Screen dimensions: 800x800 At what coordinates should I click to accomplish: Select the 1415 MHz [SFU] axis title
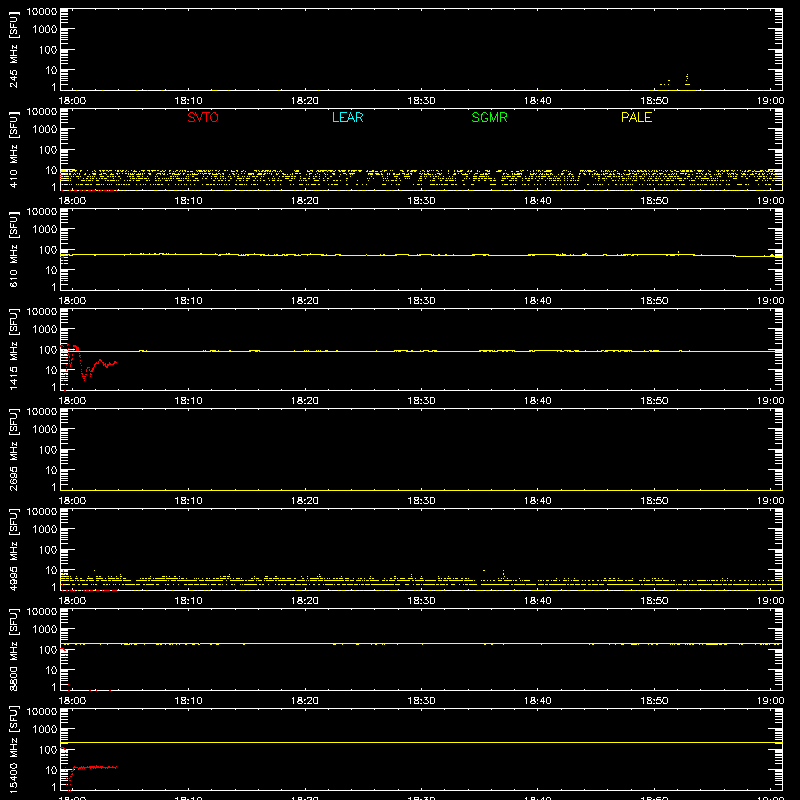[13, 349]
